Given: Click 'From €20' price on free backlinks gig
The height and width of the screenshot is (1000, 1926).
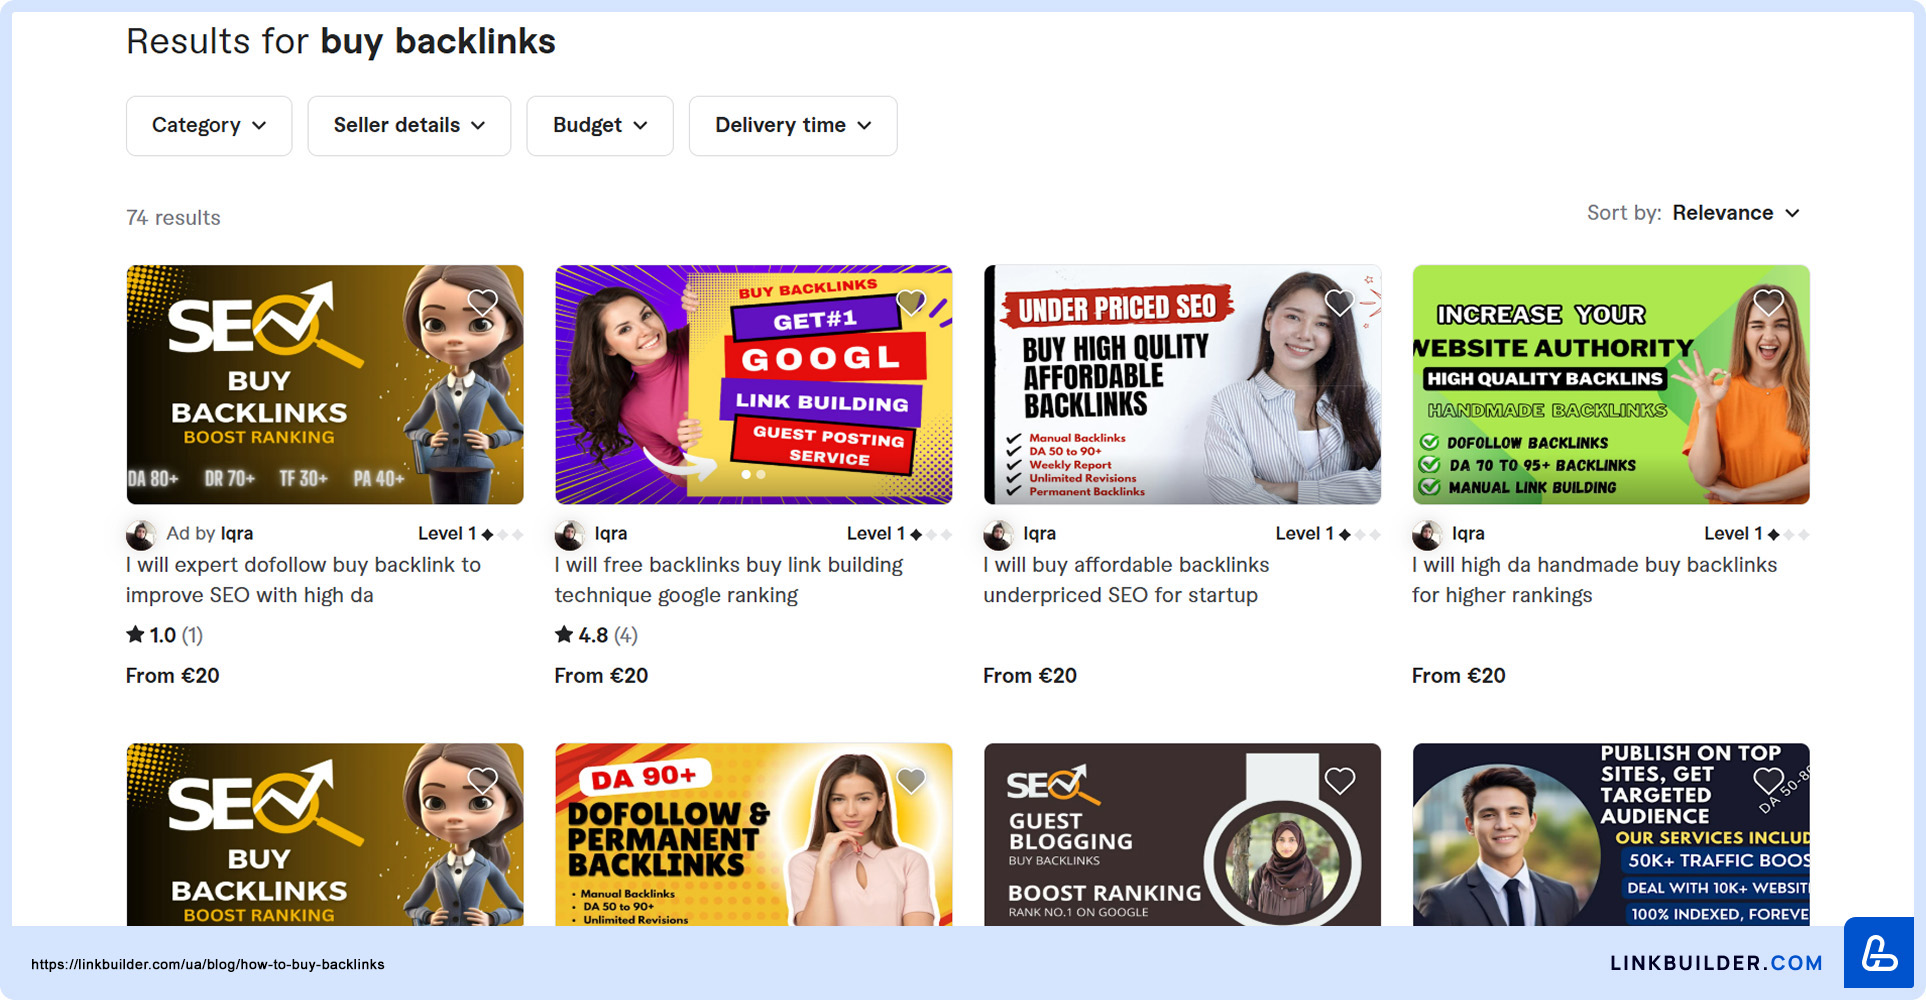Looking at the screenshot, I should (601, 676).
